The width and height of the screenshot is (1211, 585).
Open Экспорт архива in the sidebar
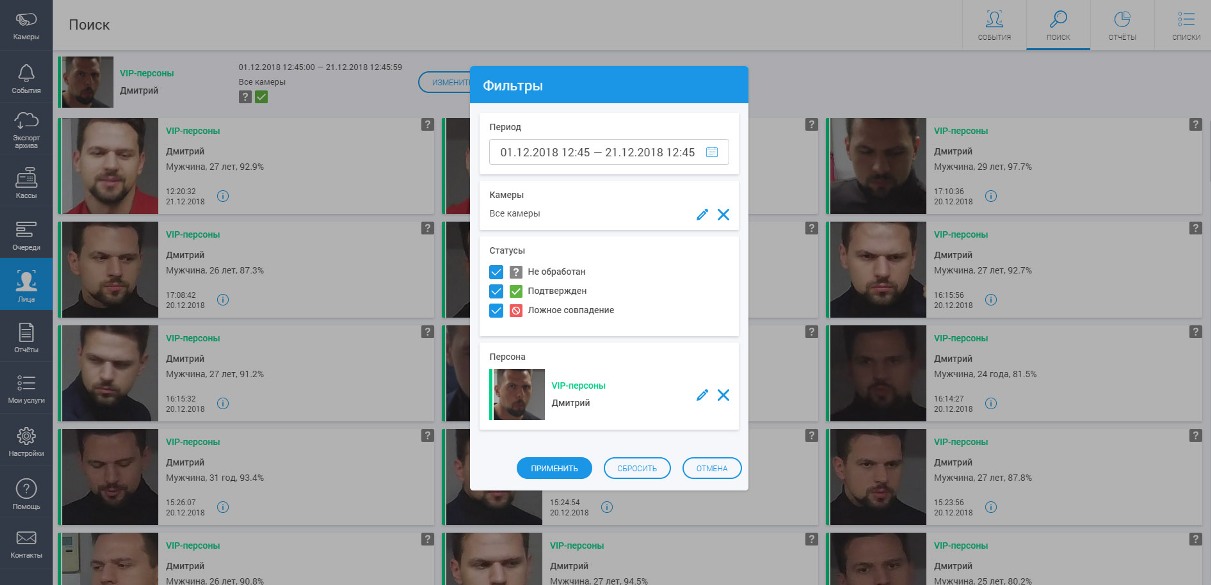[26, 129]
